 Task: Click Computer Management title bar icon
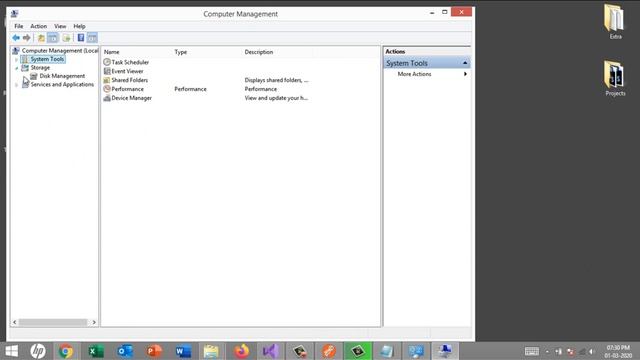tap(15, 13)
